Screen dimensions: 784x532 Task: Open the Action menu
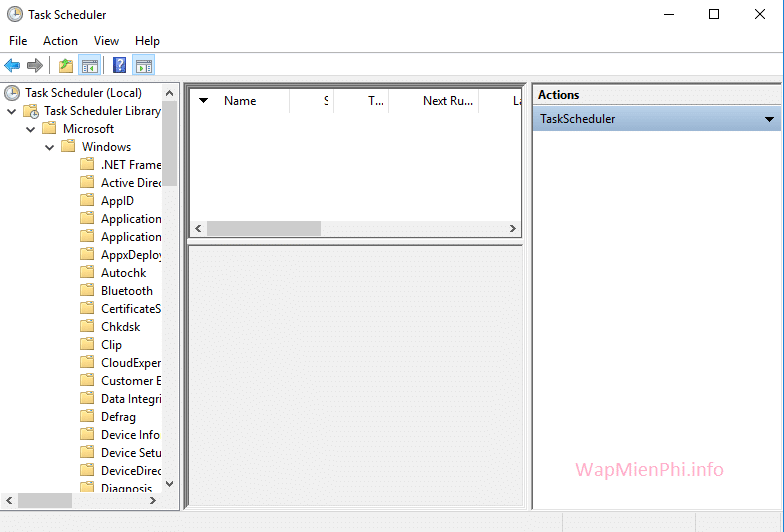click(x=60, y=41)
